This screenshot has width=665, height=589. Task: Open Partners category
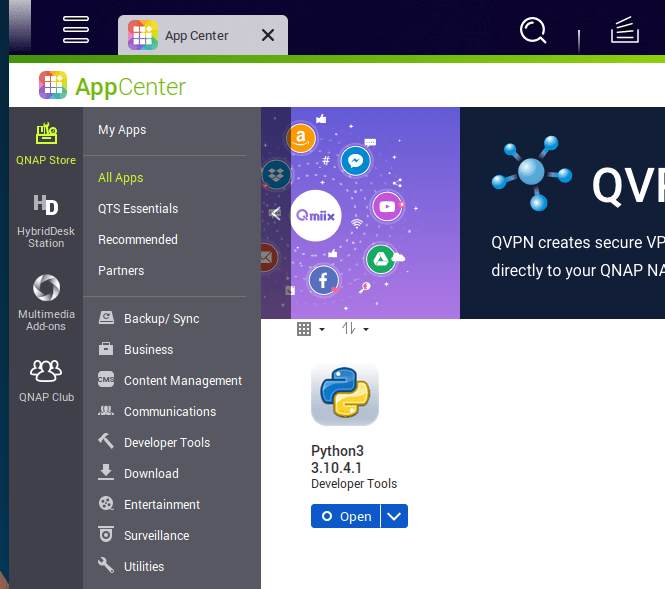click(x=121, y=271)
